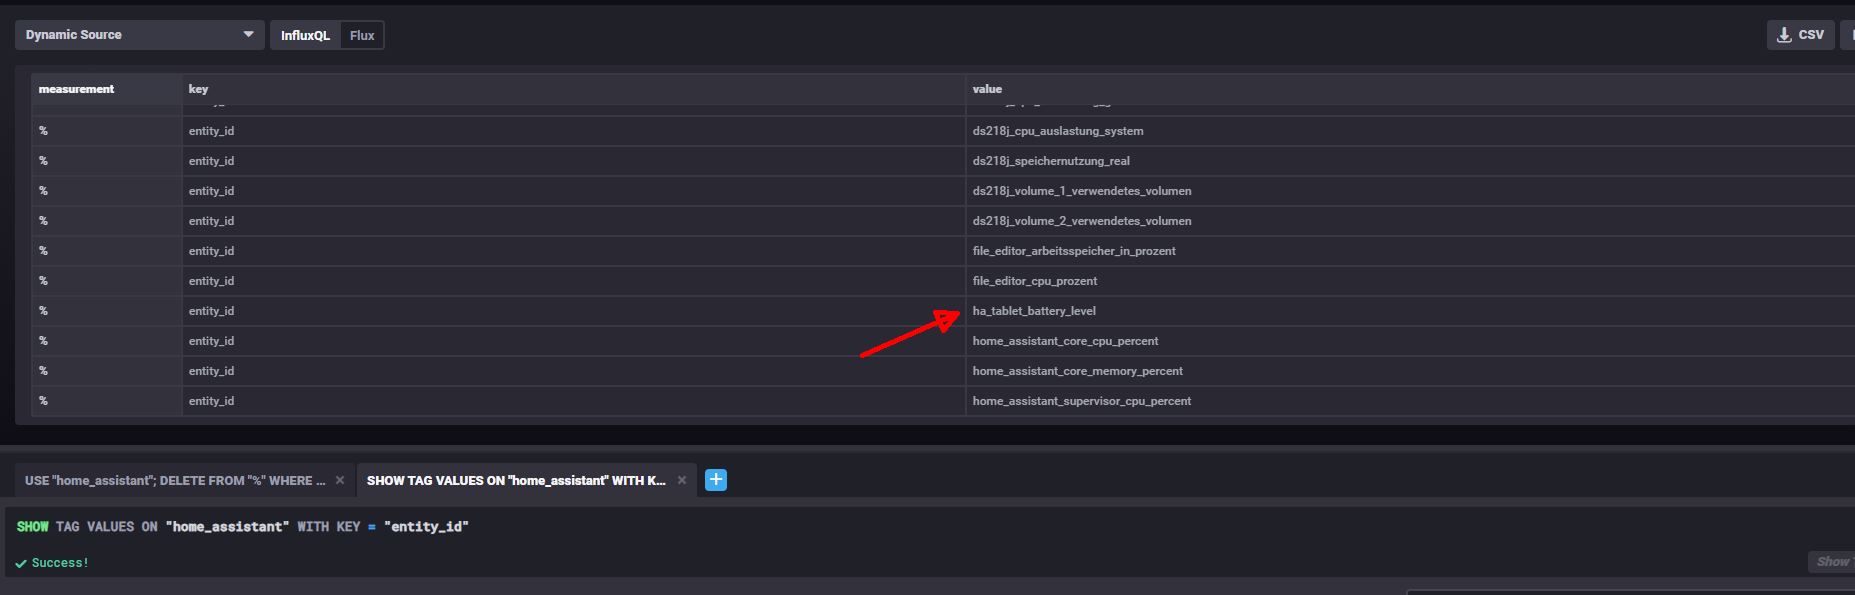Switch query language to InfluxQL
This screenshot has height=595, width=1855.
point(305,35)
